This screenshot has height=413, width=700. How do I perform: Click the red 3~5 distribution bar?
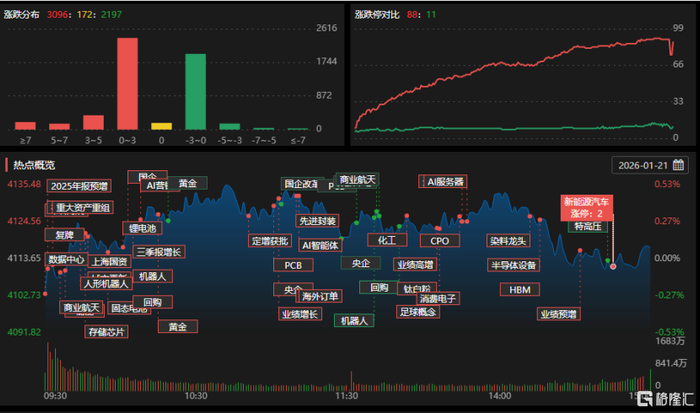click(x=93, y=123)
